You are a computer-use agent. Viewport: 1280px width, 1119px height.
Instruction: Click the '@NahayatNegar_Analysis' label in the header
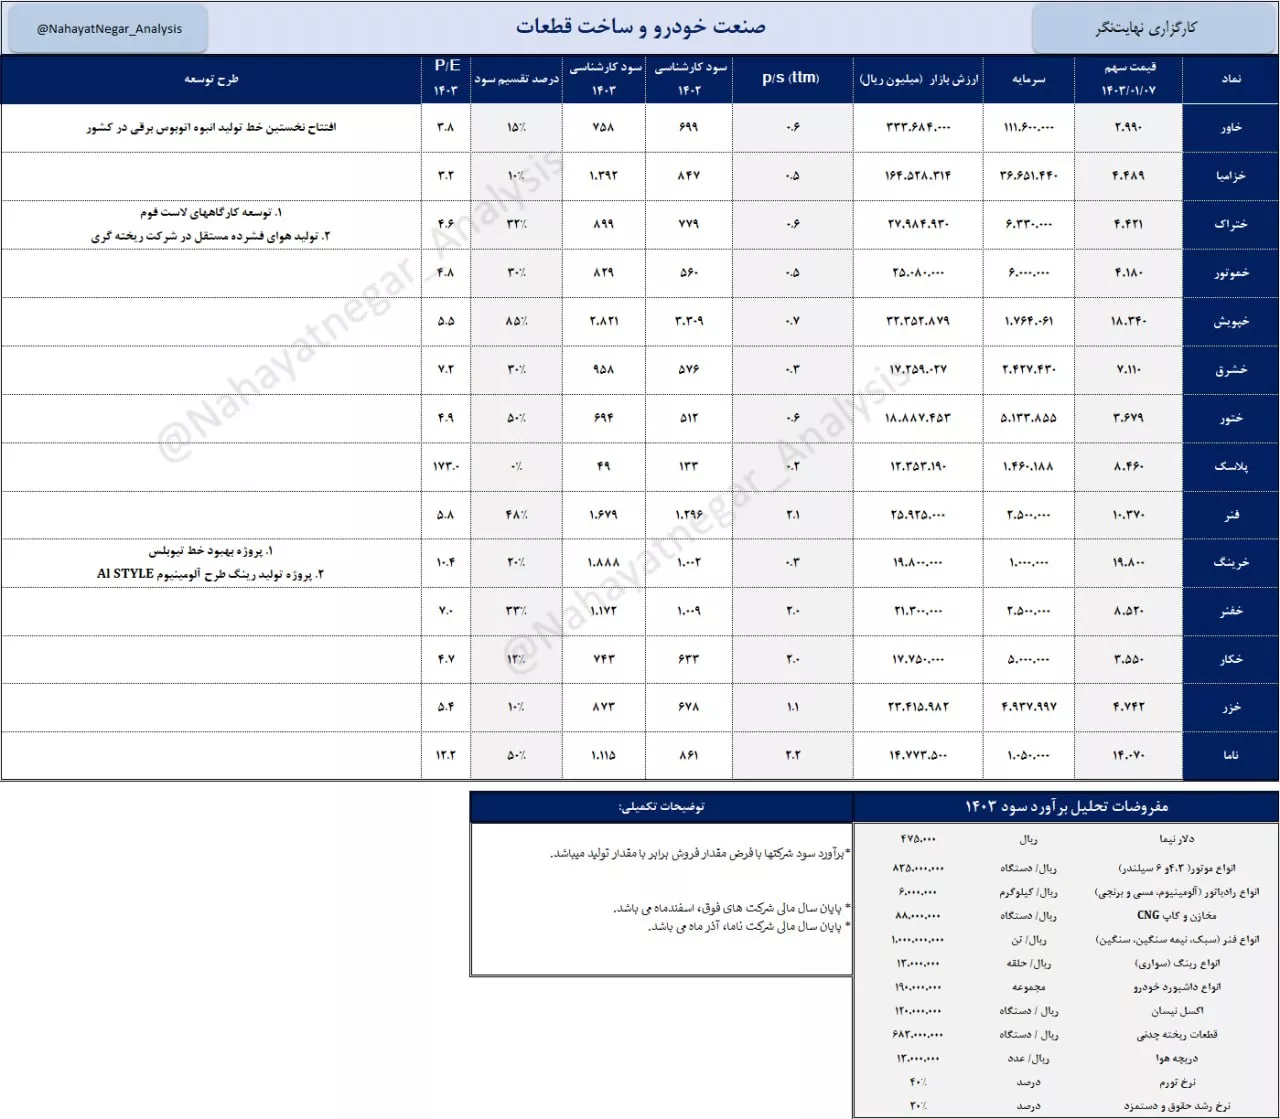coord(109,29)
